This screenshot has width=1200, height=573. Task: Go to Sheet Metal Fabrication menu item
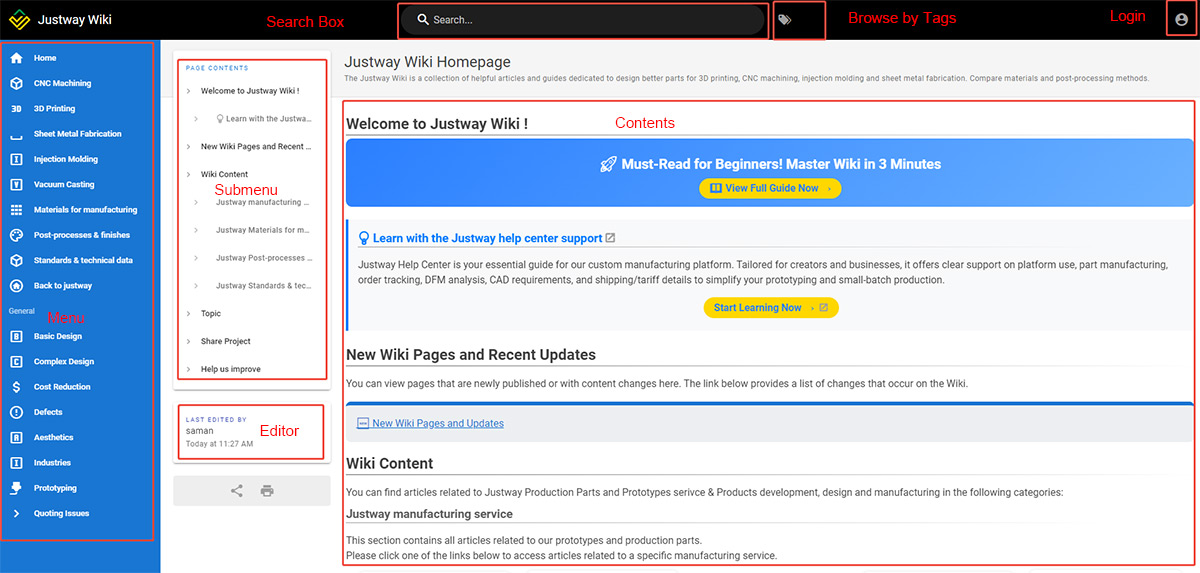pyautogui.click(x=80, y=134)
